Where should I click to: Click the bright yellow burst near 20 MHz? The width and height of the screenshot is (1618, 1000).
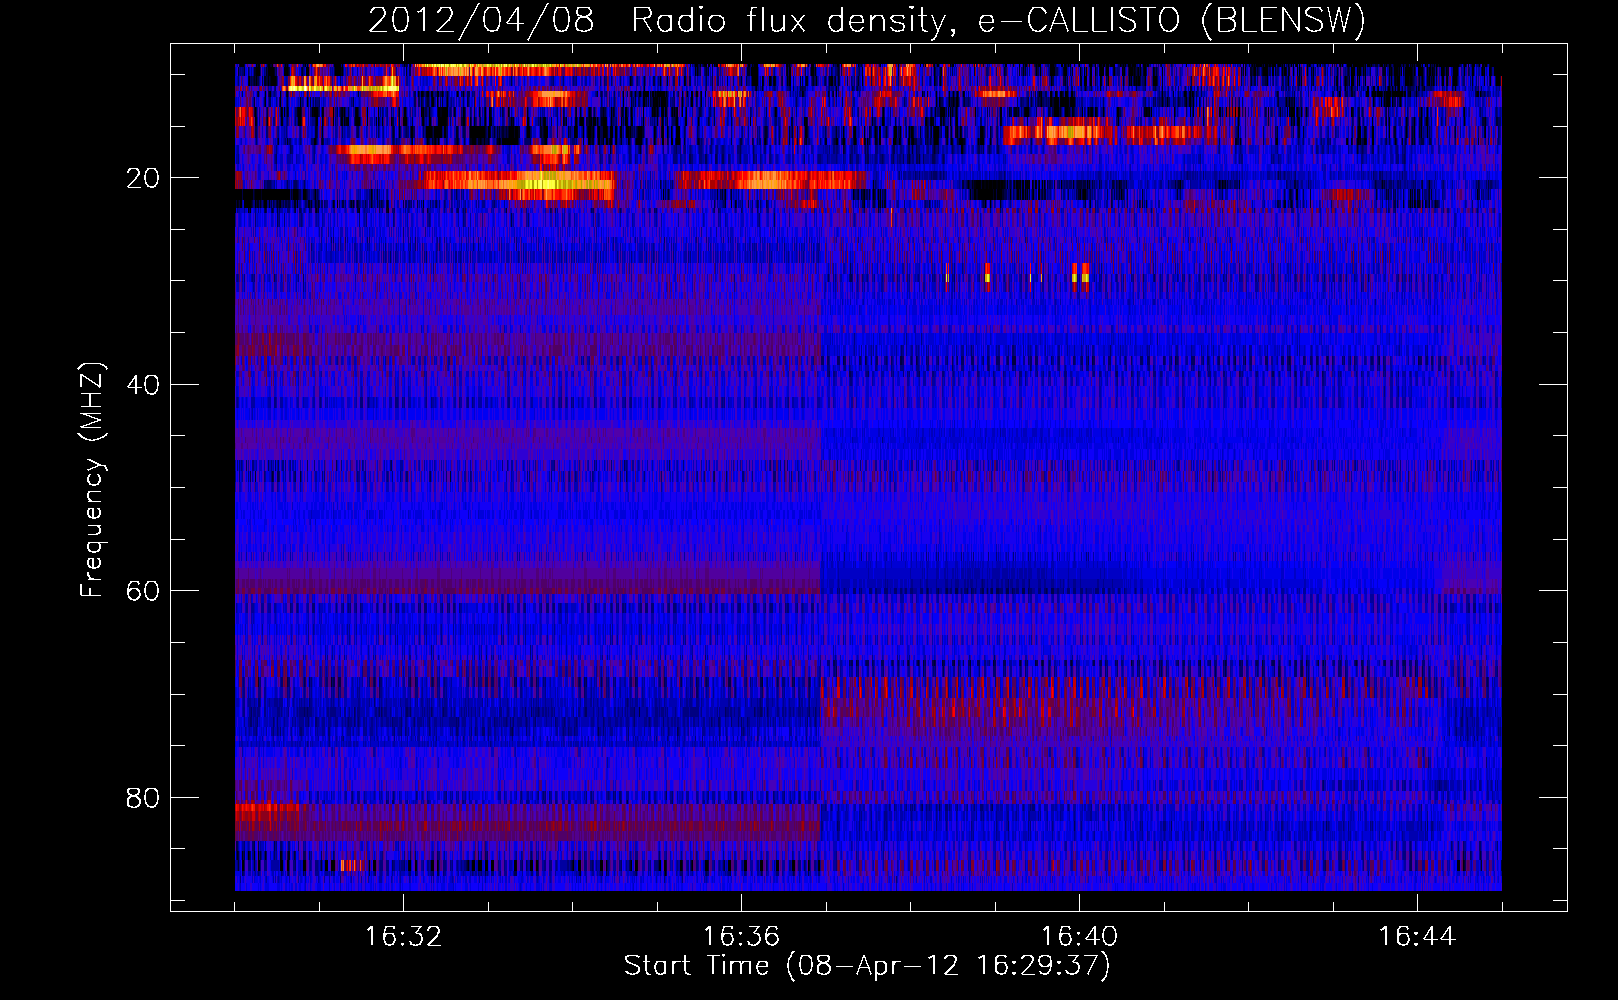pyautogui.click(x=515, y=184)
